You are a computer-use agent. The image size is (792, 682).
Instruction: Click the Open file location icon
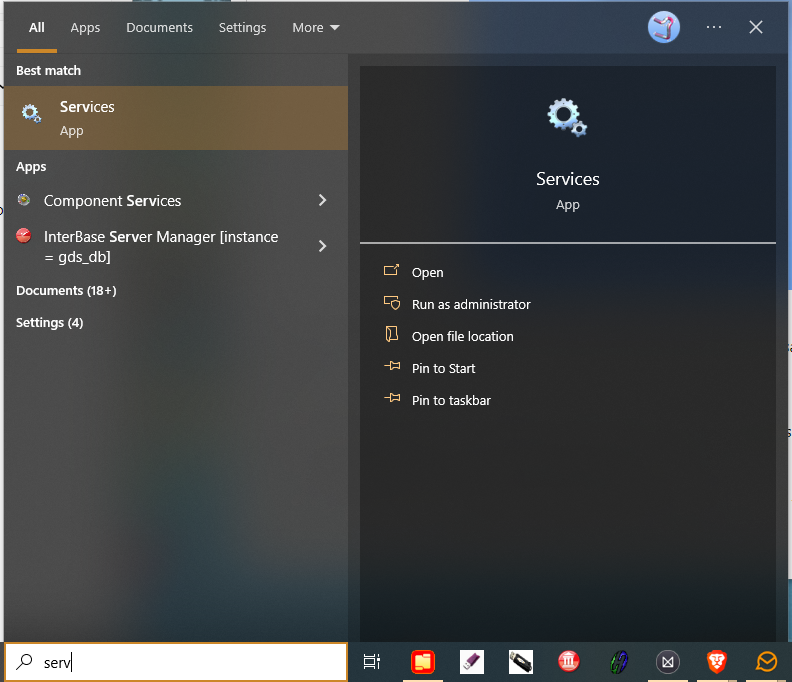[392, 334]
